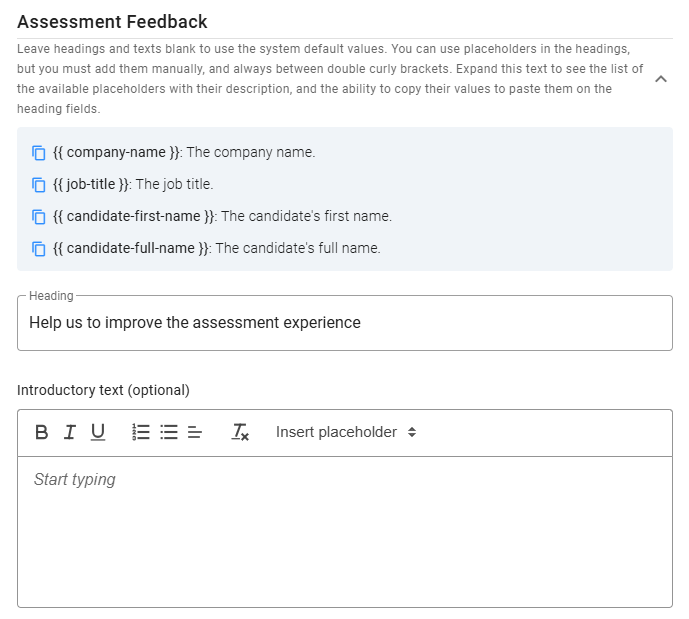The width and height of the screenshot is (689, 619).
Task: Clear text formatting
Action: (240, 432)
